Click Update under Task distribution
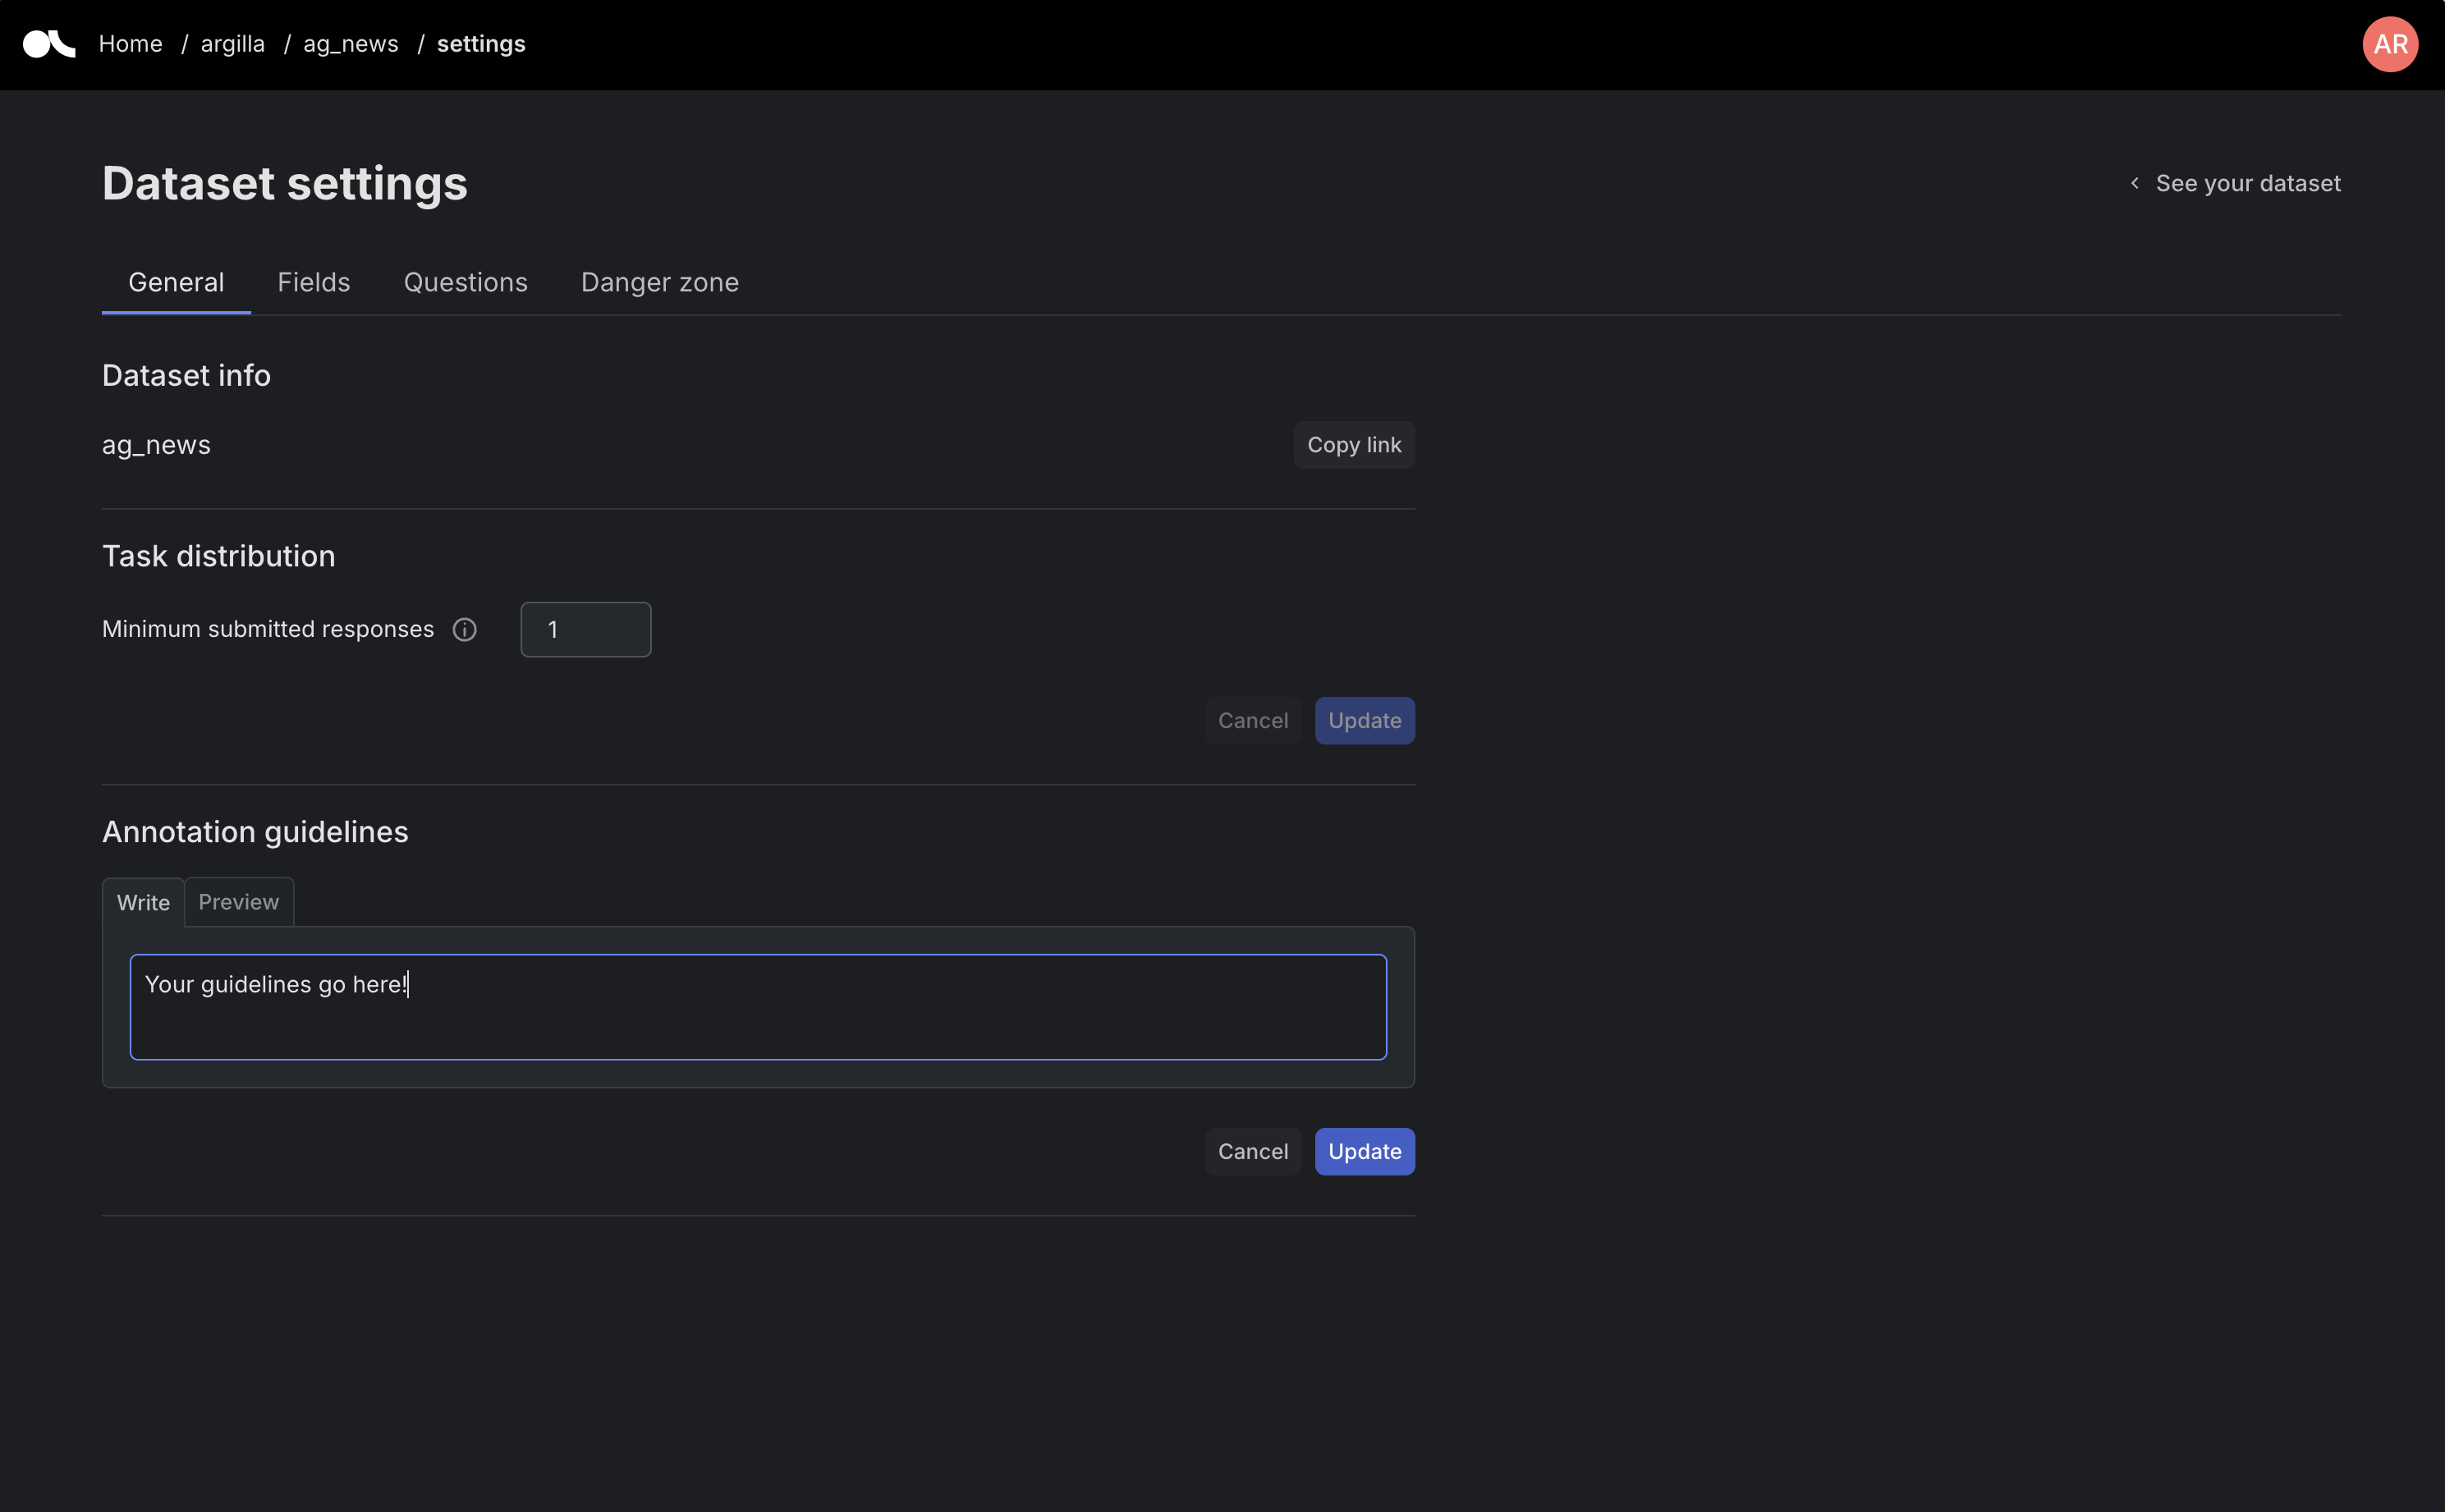The image size is (2445, 1512). (1364, 721)
